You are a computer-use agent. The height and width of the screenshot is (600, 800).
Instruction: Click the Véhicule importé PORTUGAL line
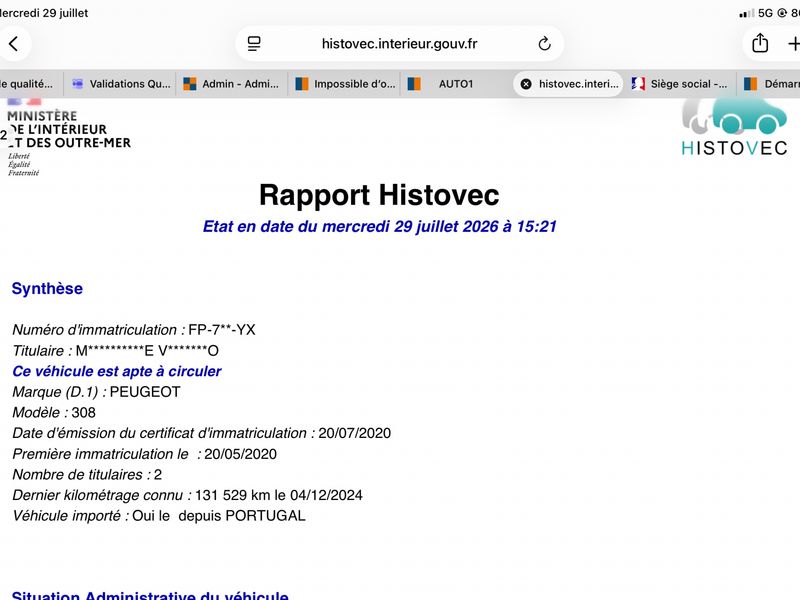[x=159, y=516]
